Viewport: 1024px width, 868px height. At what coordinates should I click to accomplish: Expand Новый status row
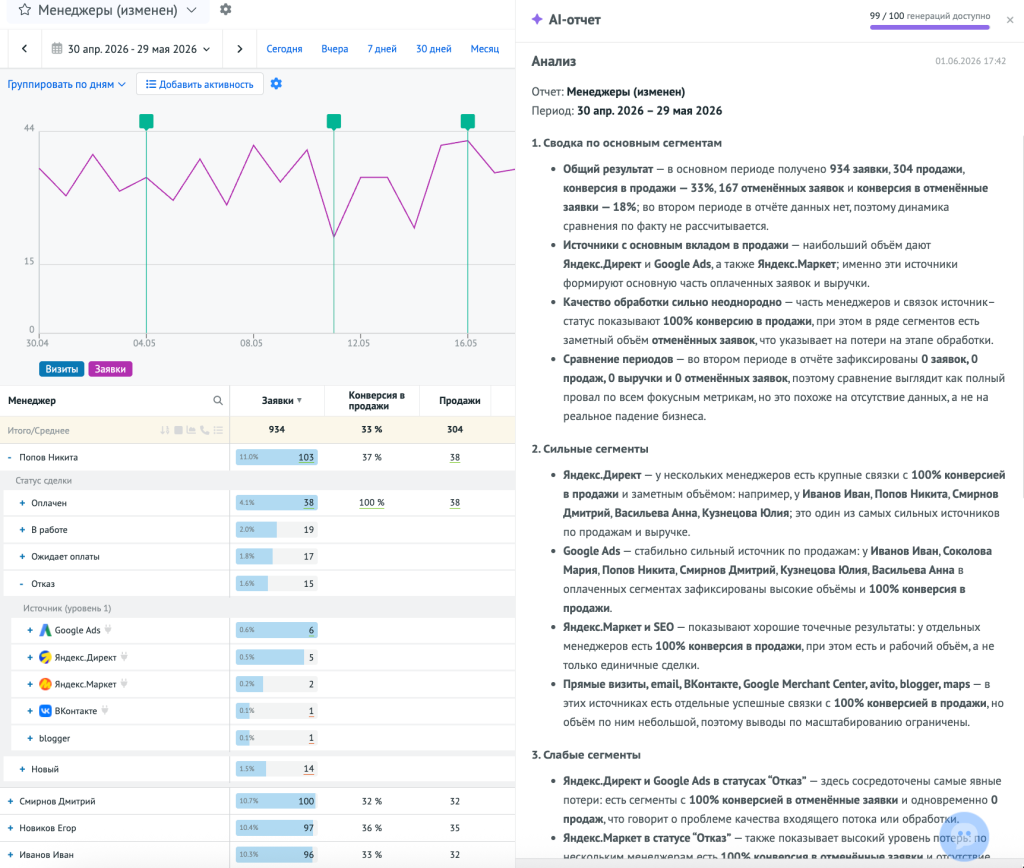(x=22, y=769)
